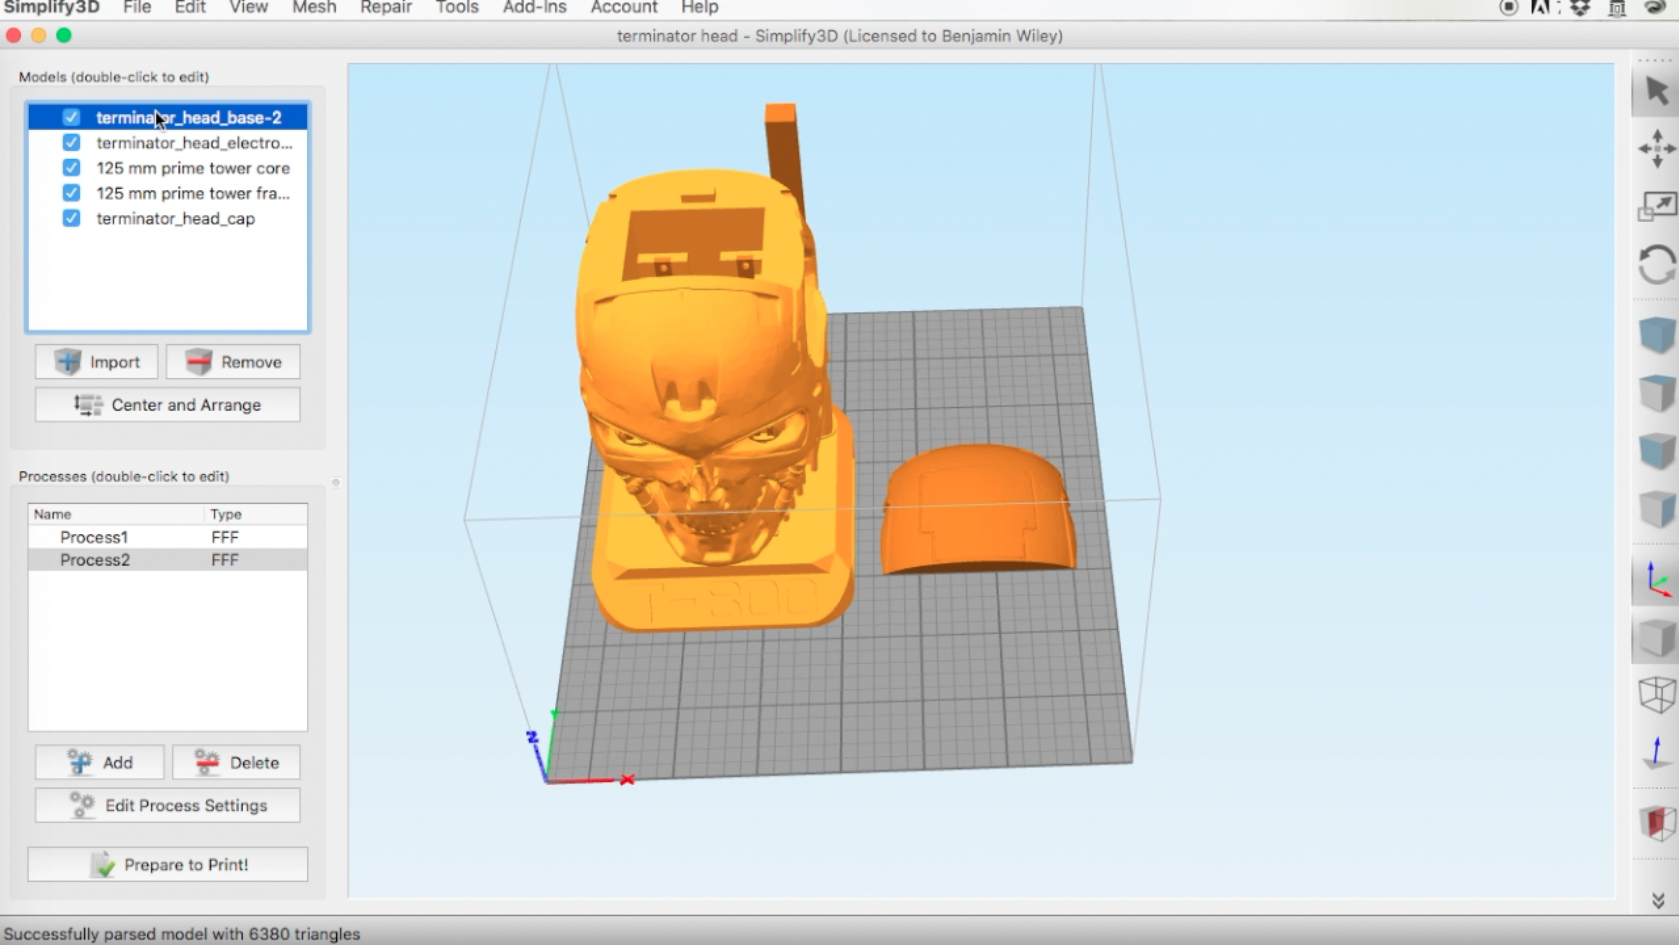This screenshot has width=1679, height=945.
Task: Click Center and Arrange button
Action: (x=167, y=405)
